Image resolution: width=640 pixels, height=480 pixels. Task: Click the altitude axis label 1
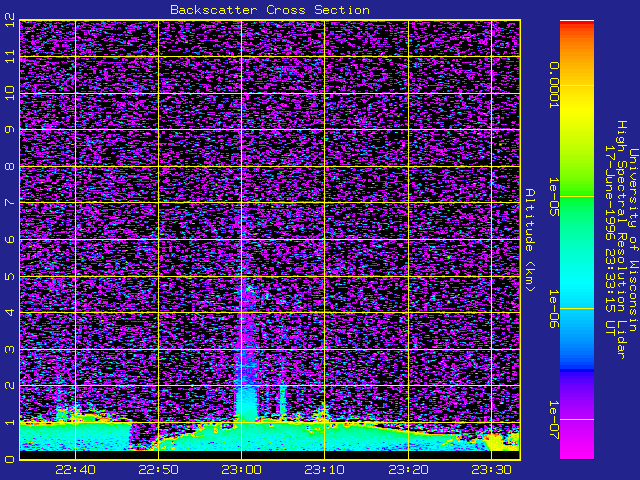click(x=10, y=422)
